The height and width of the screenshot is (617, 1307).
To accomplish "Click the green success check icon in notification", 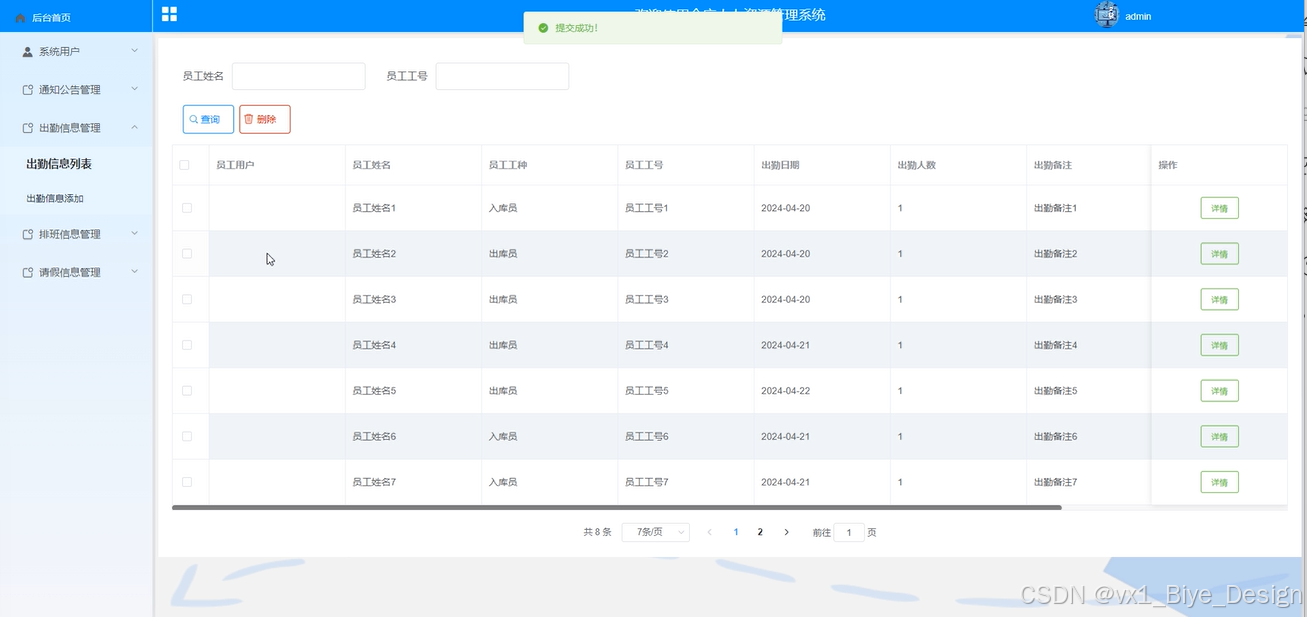I will 543,28.
